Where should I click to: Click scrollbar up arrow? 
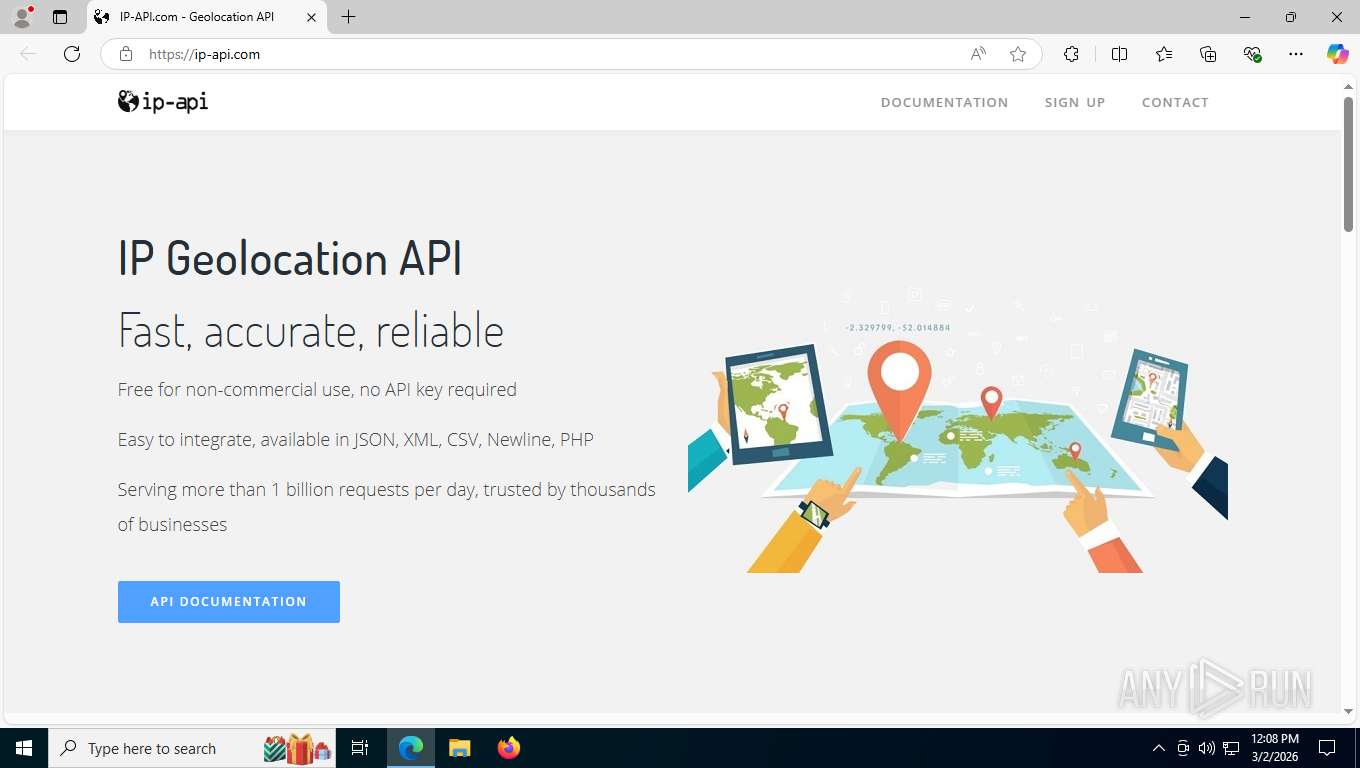(1348, 87)
